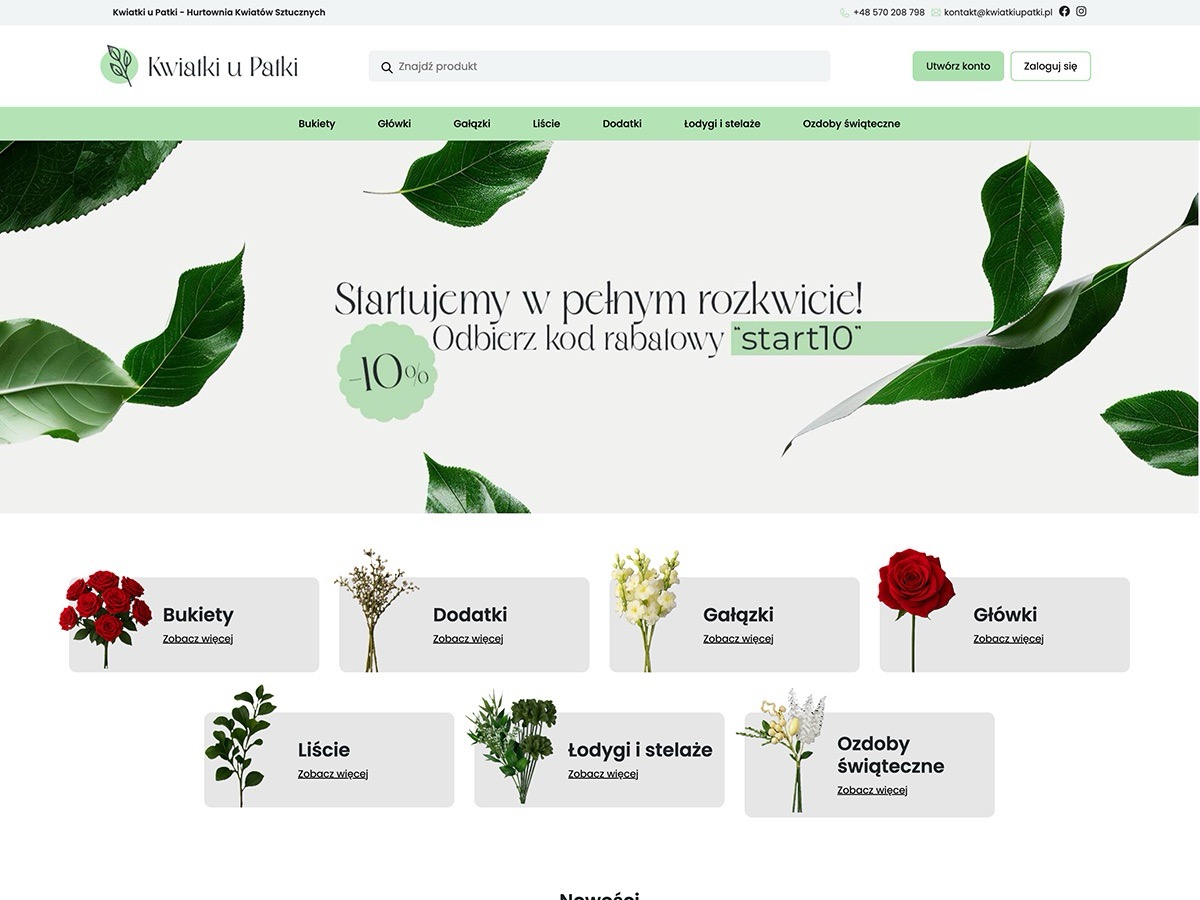Click the envelope icon beside contact email
The image size is (1200, 900).
click(x=936, y=13)
